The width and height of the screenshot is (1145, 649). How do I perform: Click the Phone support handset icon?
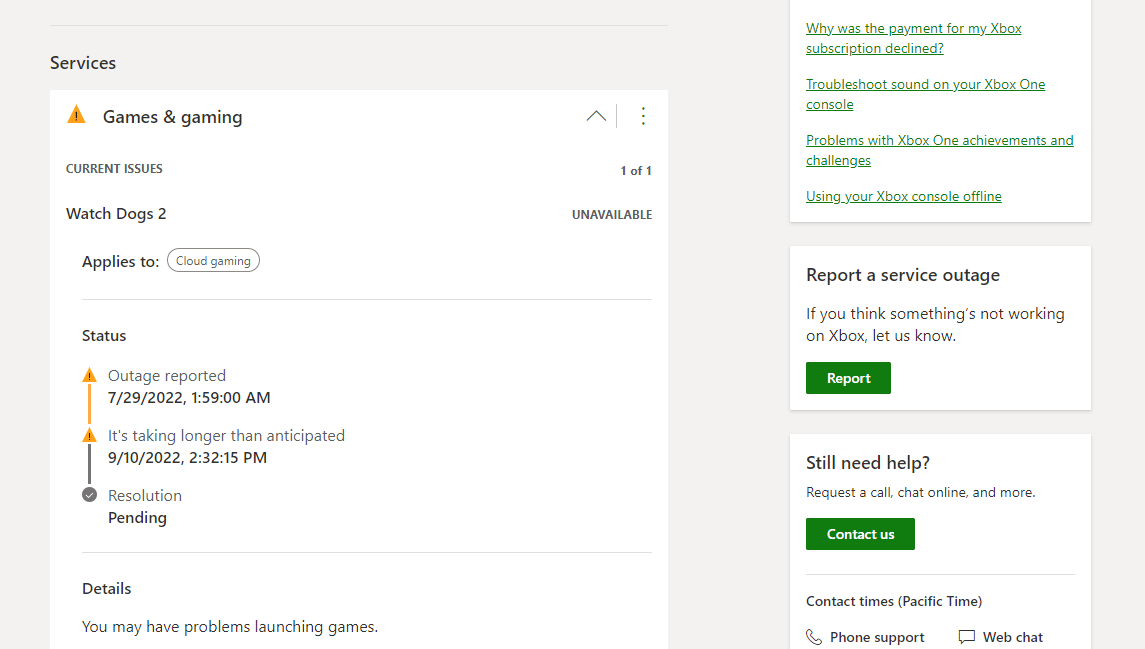(x=812, y=636)
